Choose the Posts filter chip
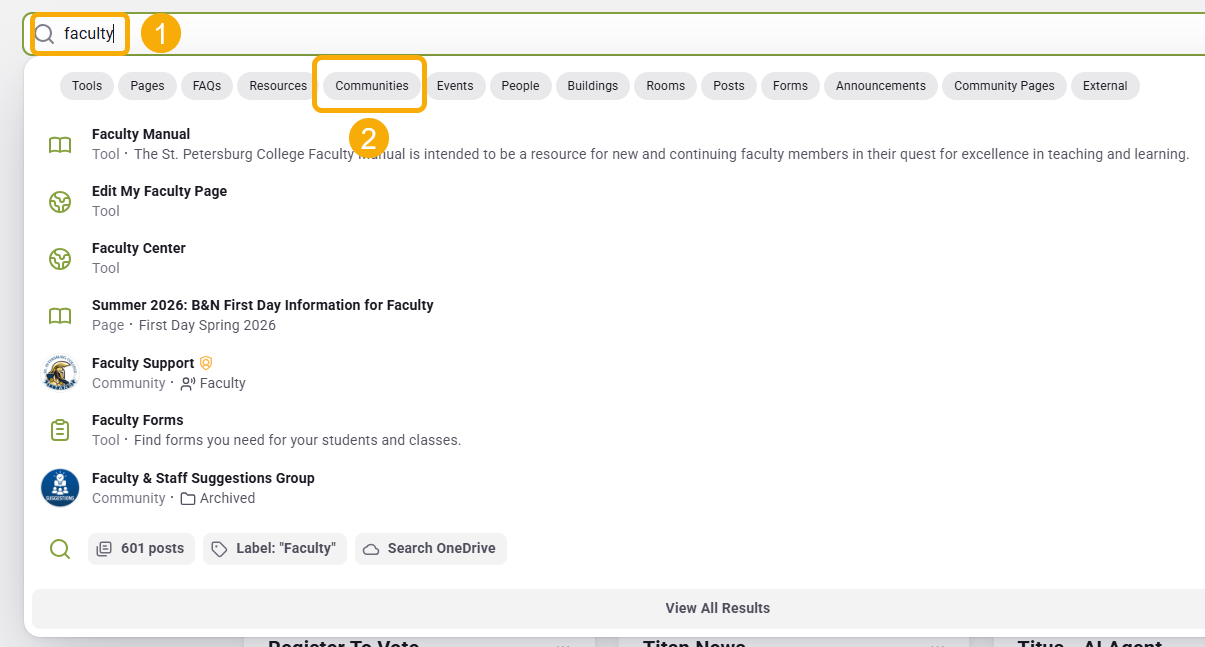1205x647 pixels. tap(729, 86)
